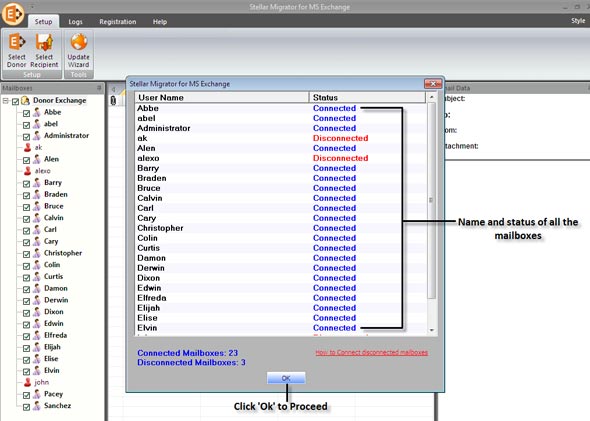This screenshot has width=590, height=421.
Task: Select Colin in the mailbox tree
Action: (x=52, y=265)
